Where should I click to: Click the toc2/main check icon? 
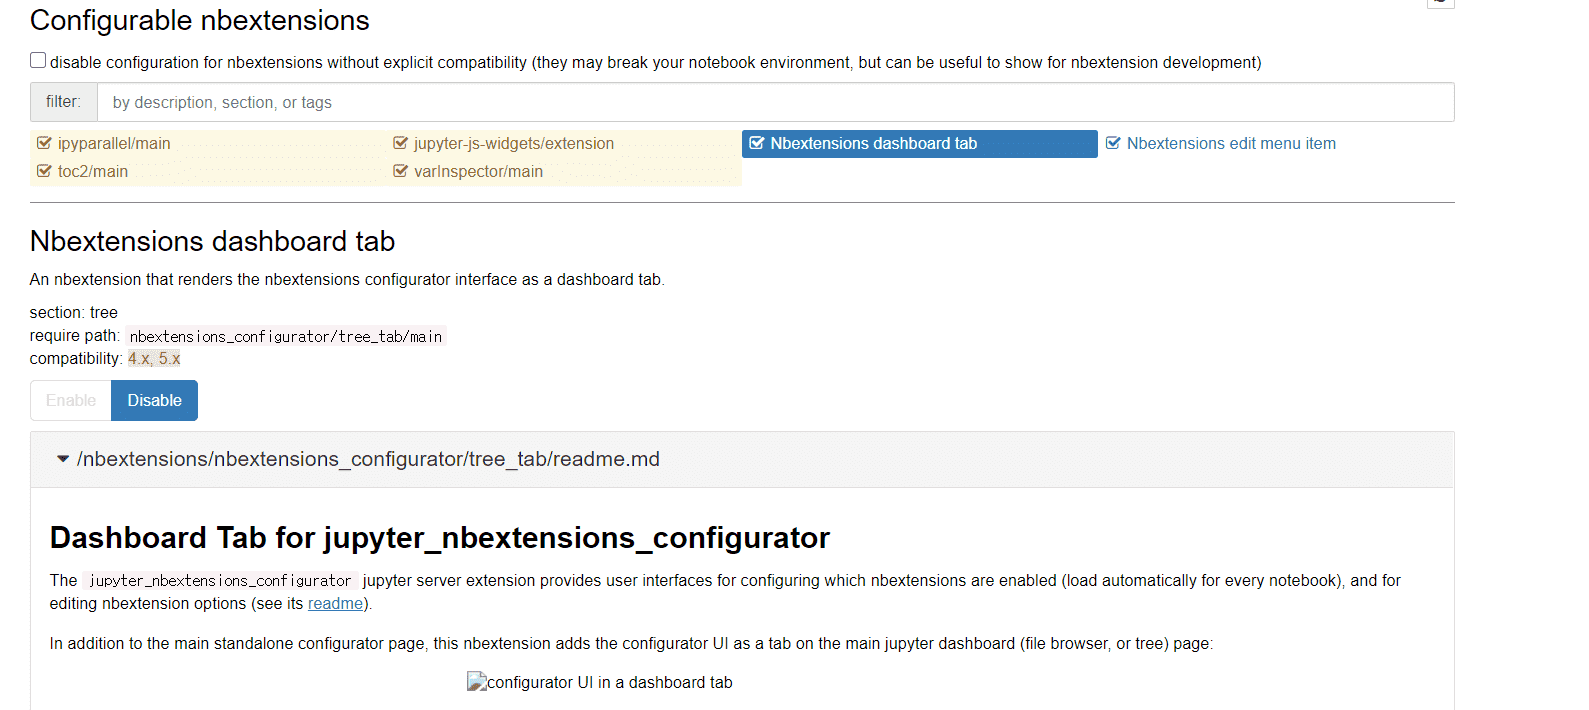[x=44, y=171]
